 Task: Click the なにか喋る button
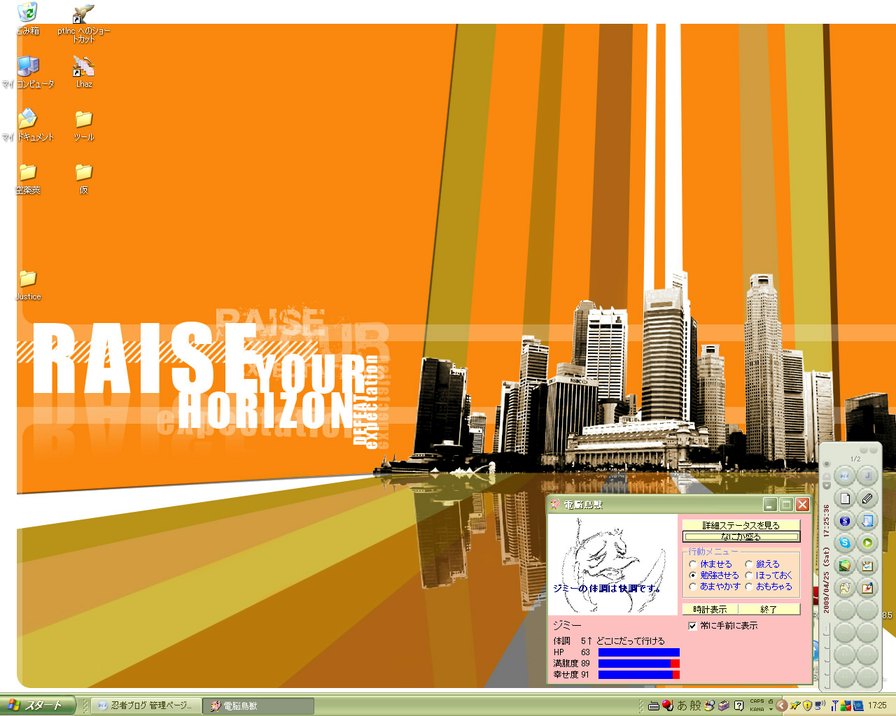point(741,537)
